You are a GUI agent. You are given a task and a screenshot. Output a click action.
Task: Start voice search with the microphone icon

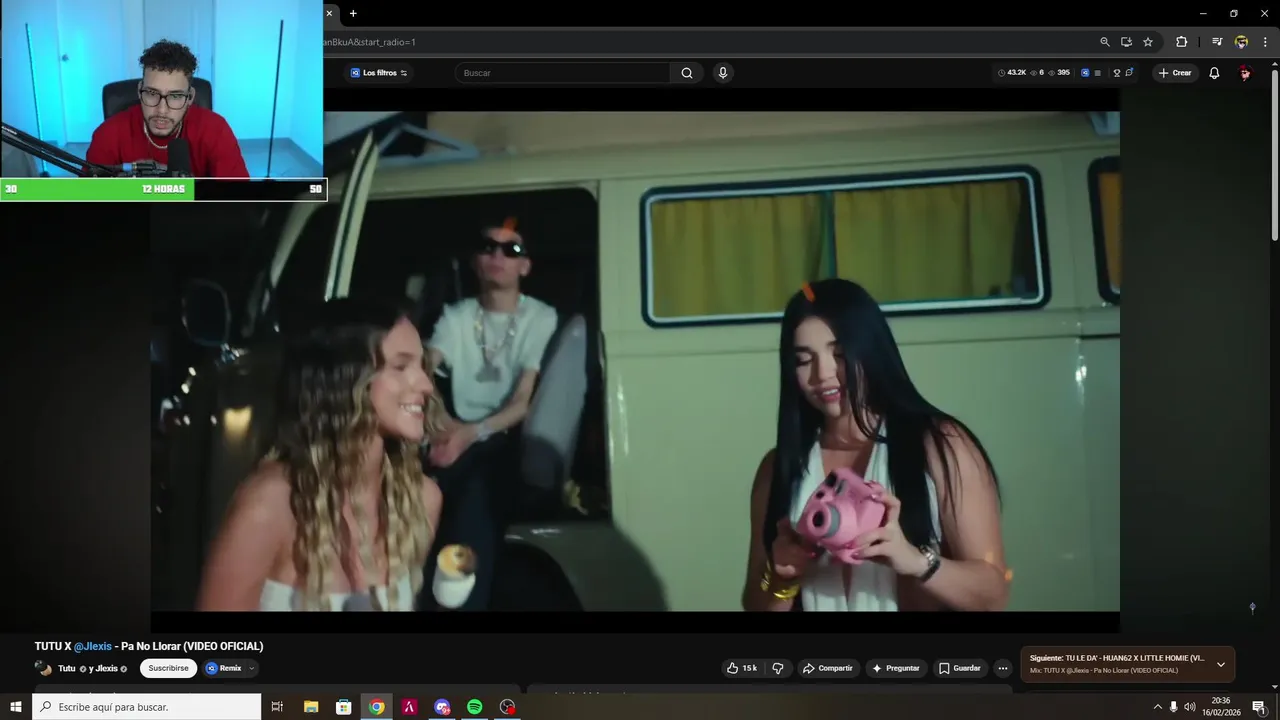tap(723, 73)
